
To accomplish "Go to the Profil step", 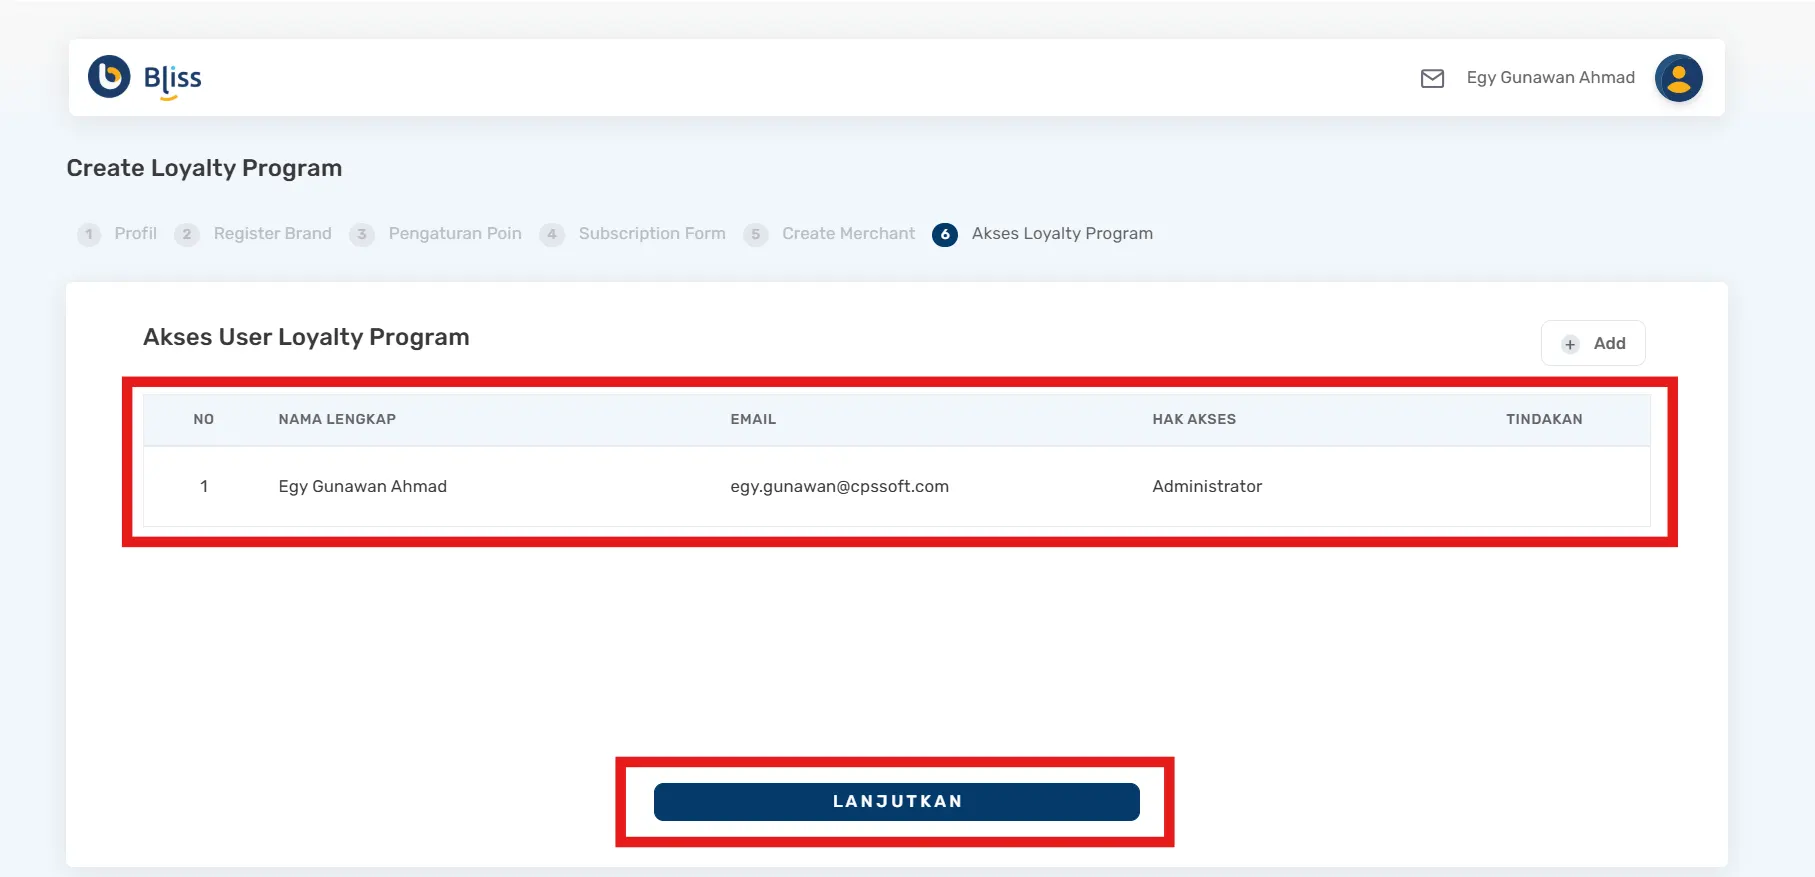I will [x=135, y=233].
